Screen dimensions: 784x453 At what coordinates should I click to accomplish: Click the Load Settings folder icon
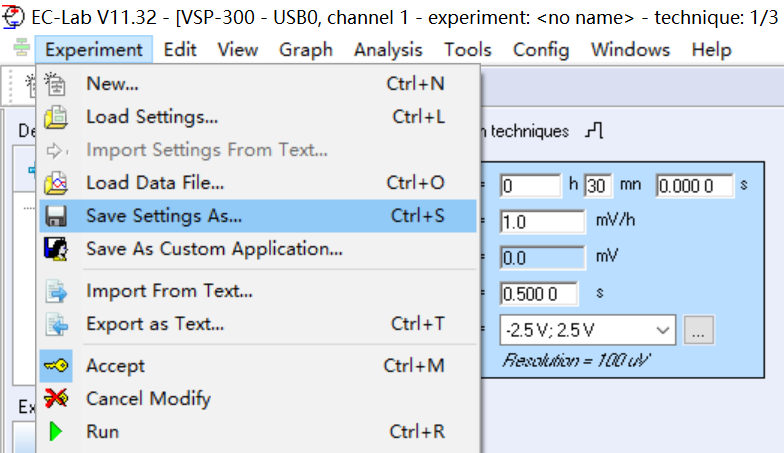pos(56,118)
